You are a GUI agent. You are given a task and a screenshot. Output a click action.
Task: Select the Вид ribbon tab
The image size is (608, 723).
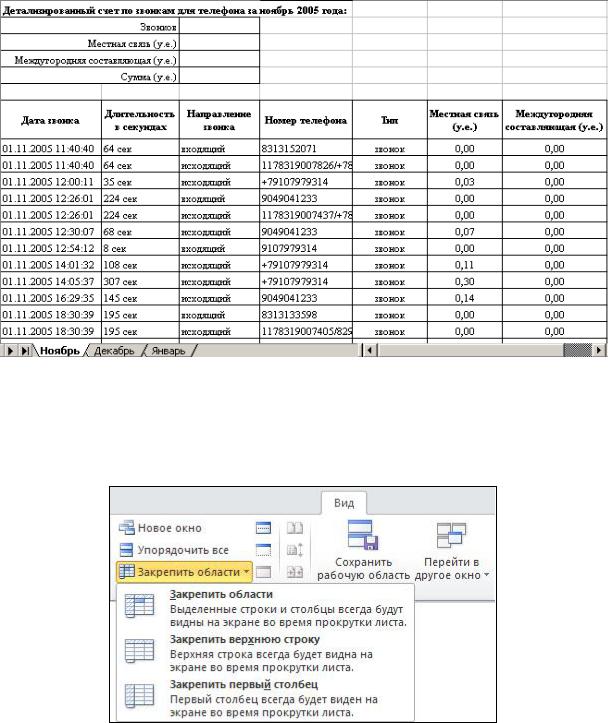pos(344,503)
